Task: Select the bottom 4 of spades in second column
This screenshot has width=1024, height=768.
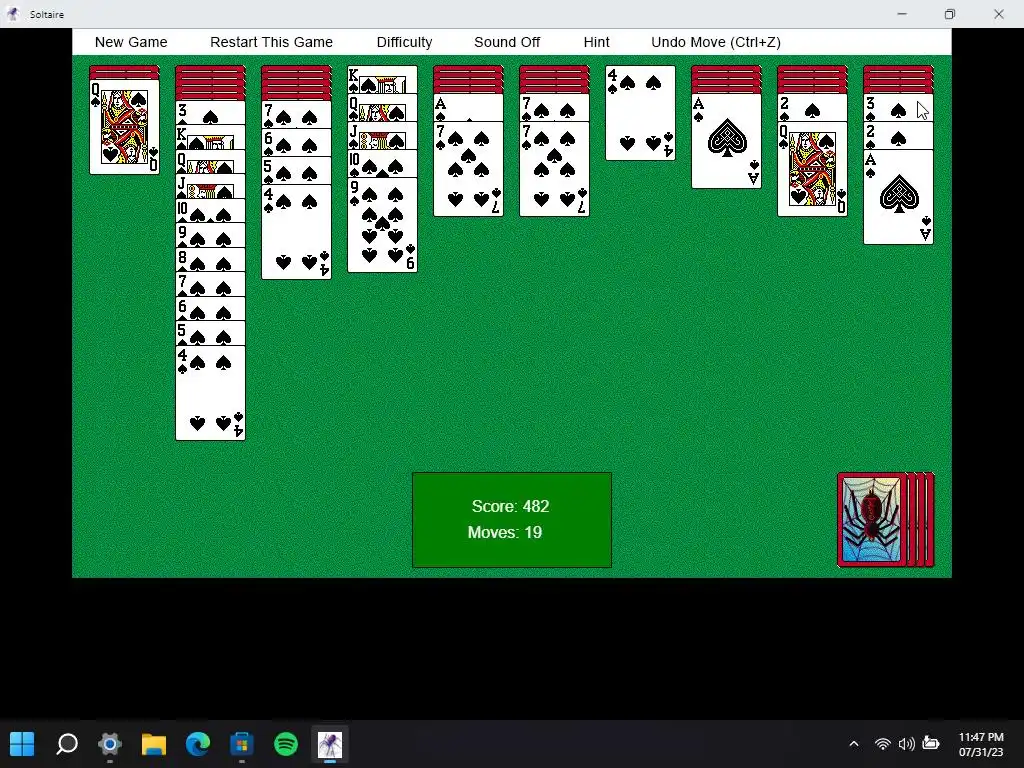Action: coord(210,393)
